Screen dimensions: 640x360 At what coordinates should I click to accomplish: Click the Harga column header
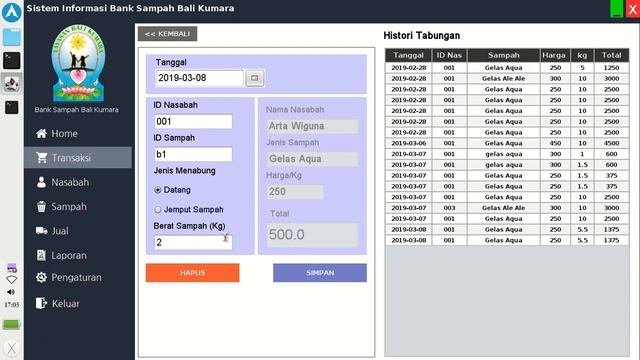tap(554, 55)
